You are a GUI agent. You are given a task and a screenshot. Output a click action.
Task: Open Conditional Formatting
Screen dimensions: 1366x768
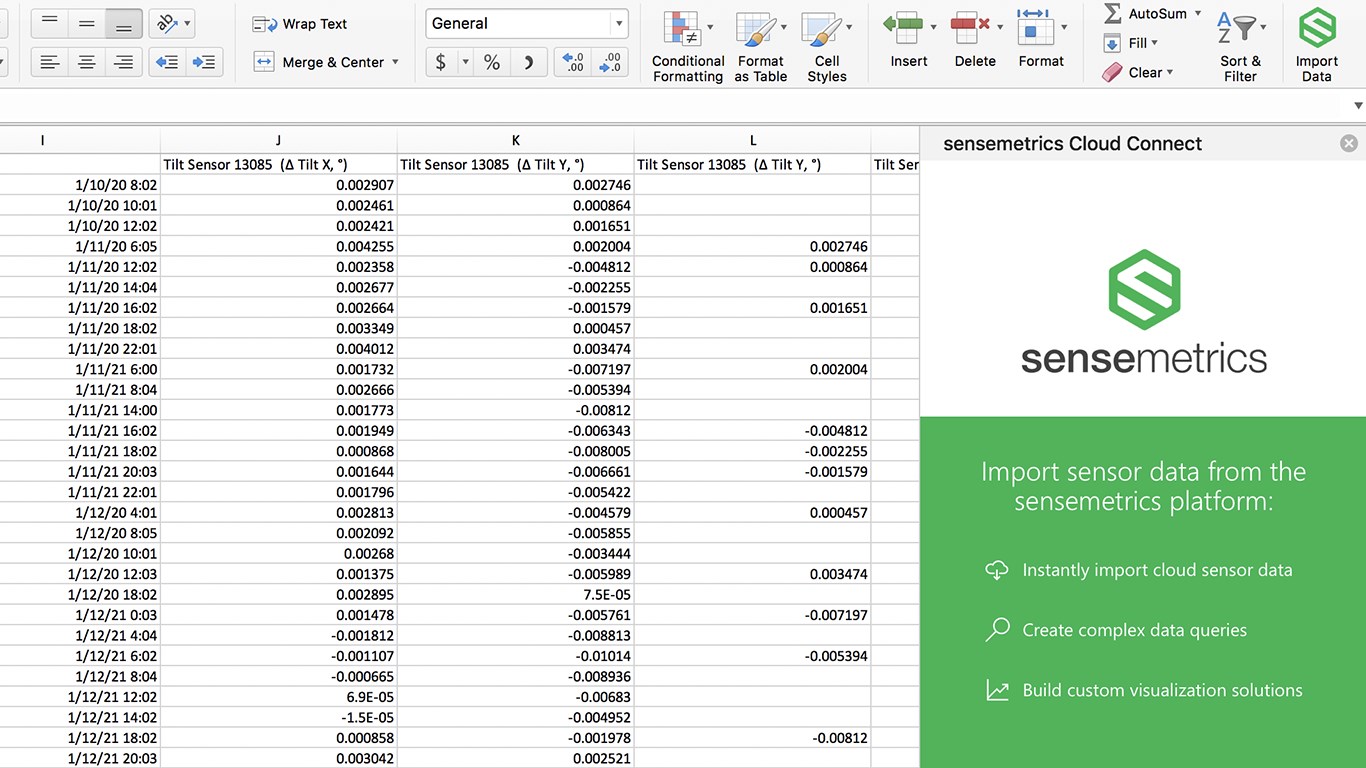pos(688,47)
